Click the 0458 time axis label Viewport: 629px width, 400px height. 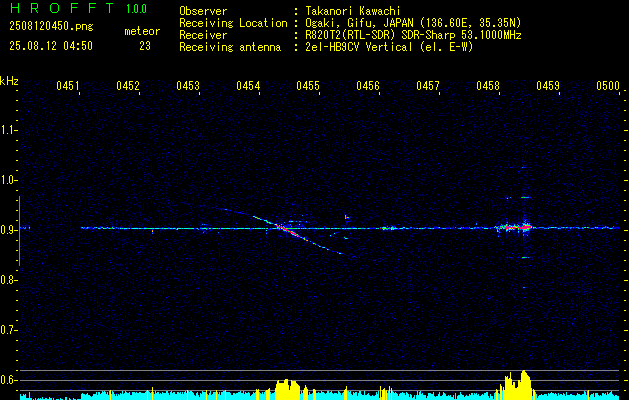[488, 85]
